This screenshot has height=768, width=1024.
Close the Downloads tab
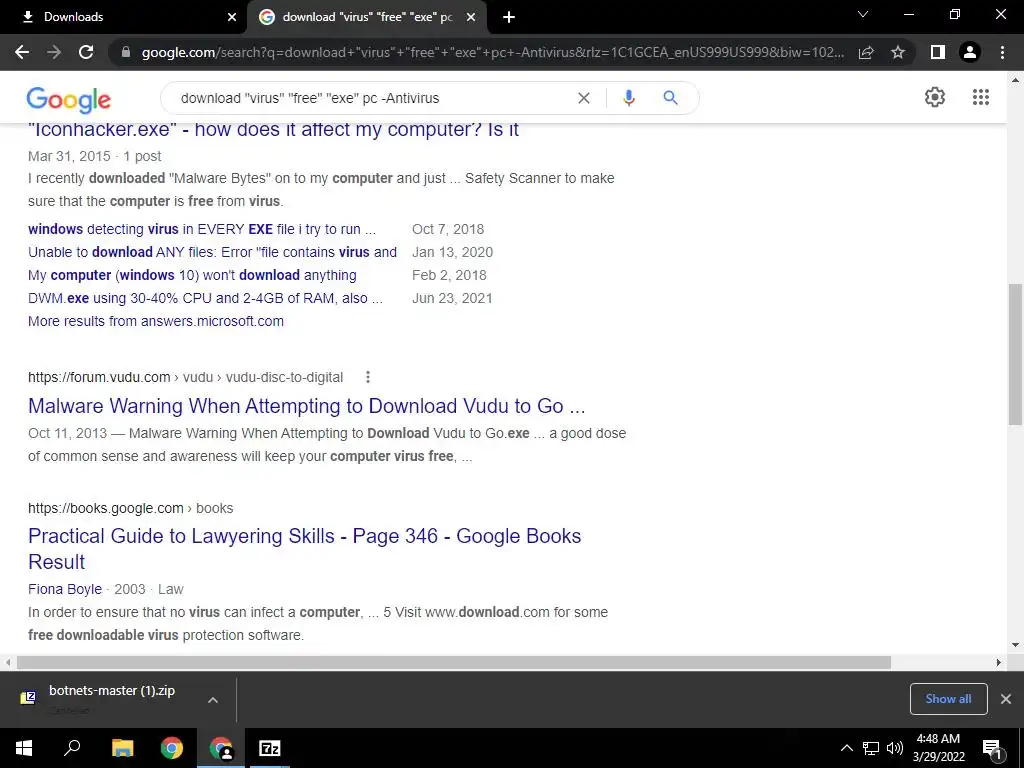tap(231, 17)
